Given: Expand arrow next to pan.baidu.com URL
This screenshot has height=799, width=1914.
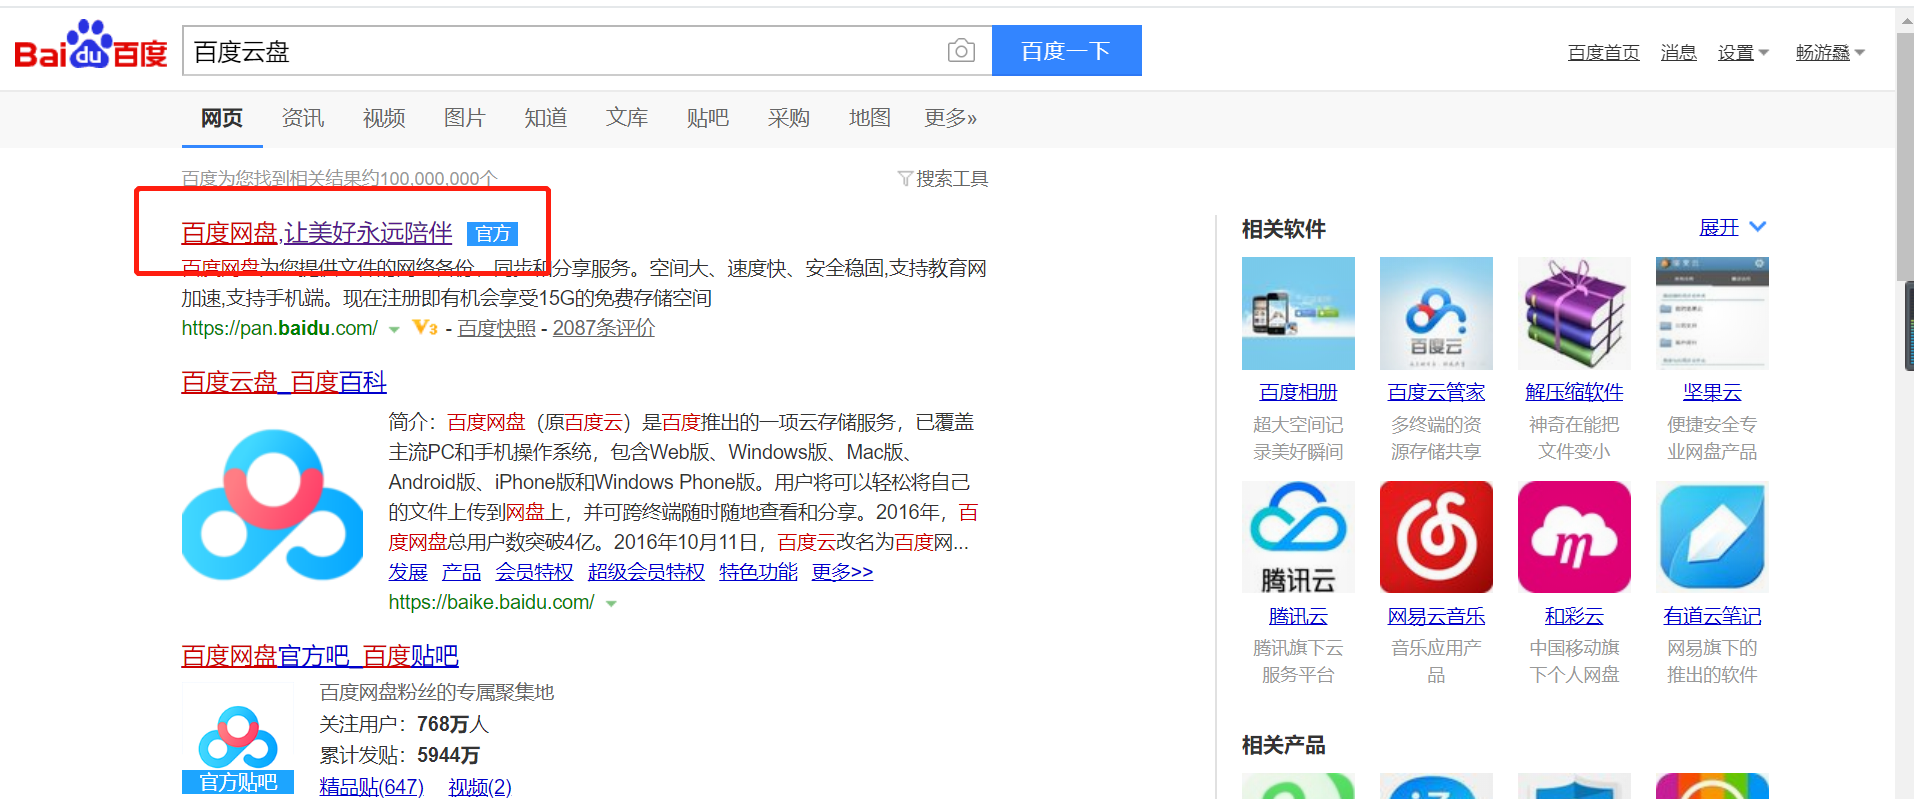Looking at the screenshot, I should (394, 329).
